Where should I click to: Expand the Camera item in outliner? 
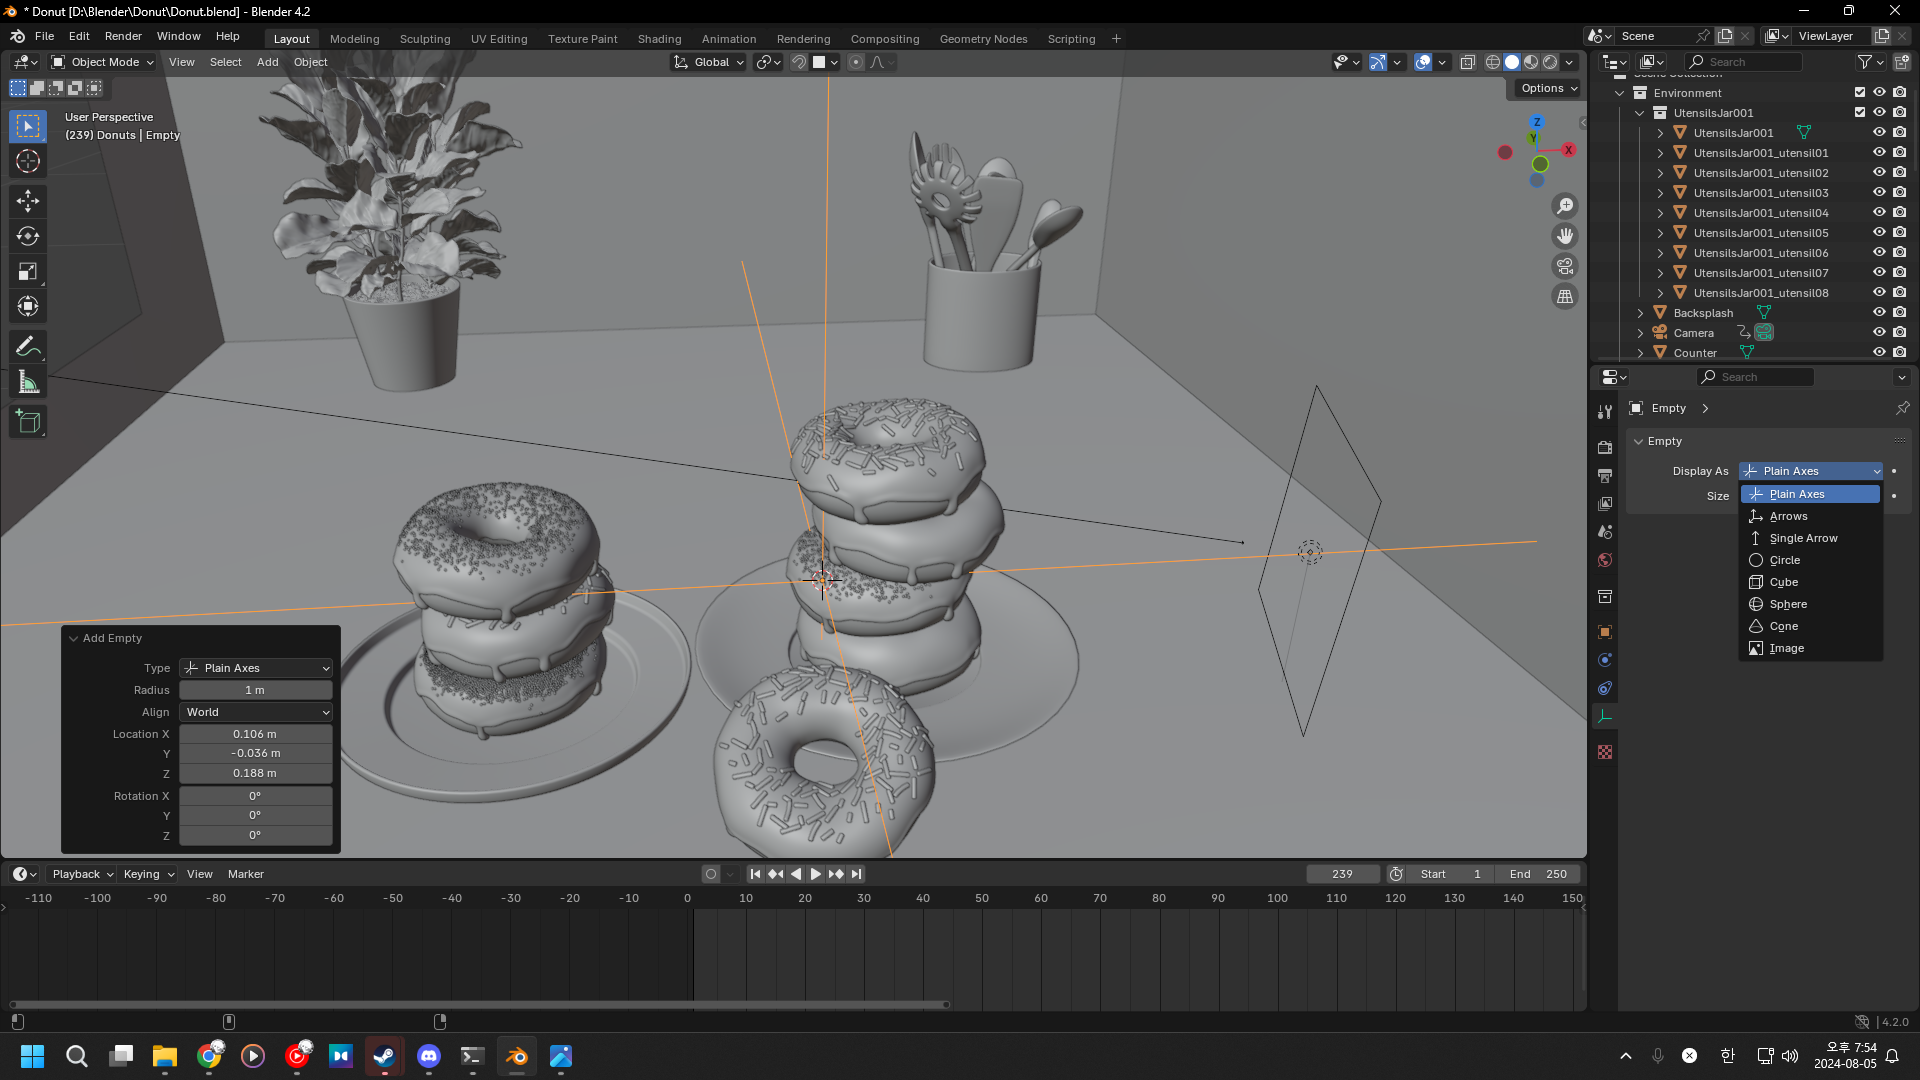tap(1640, 333)
